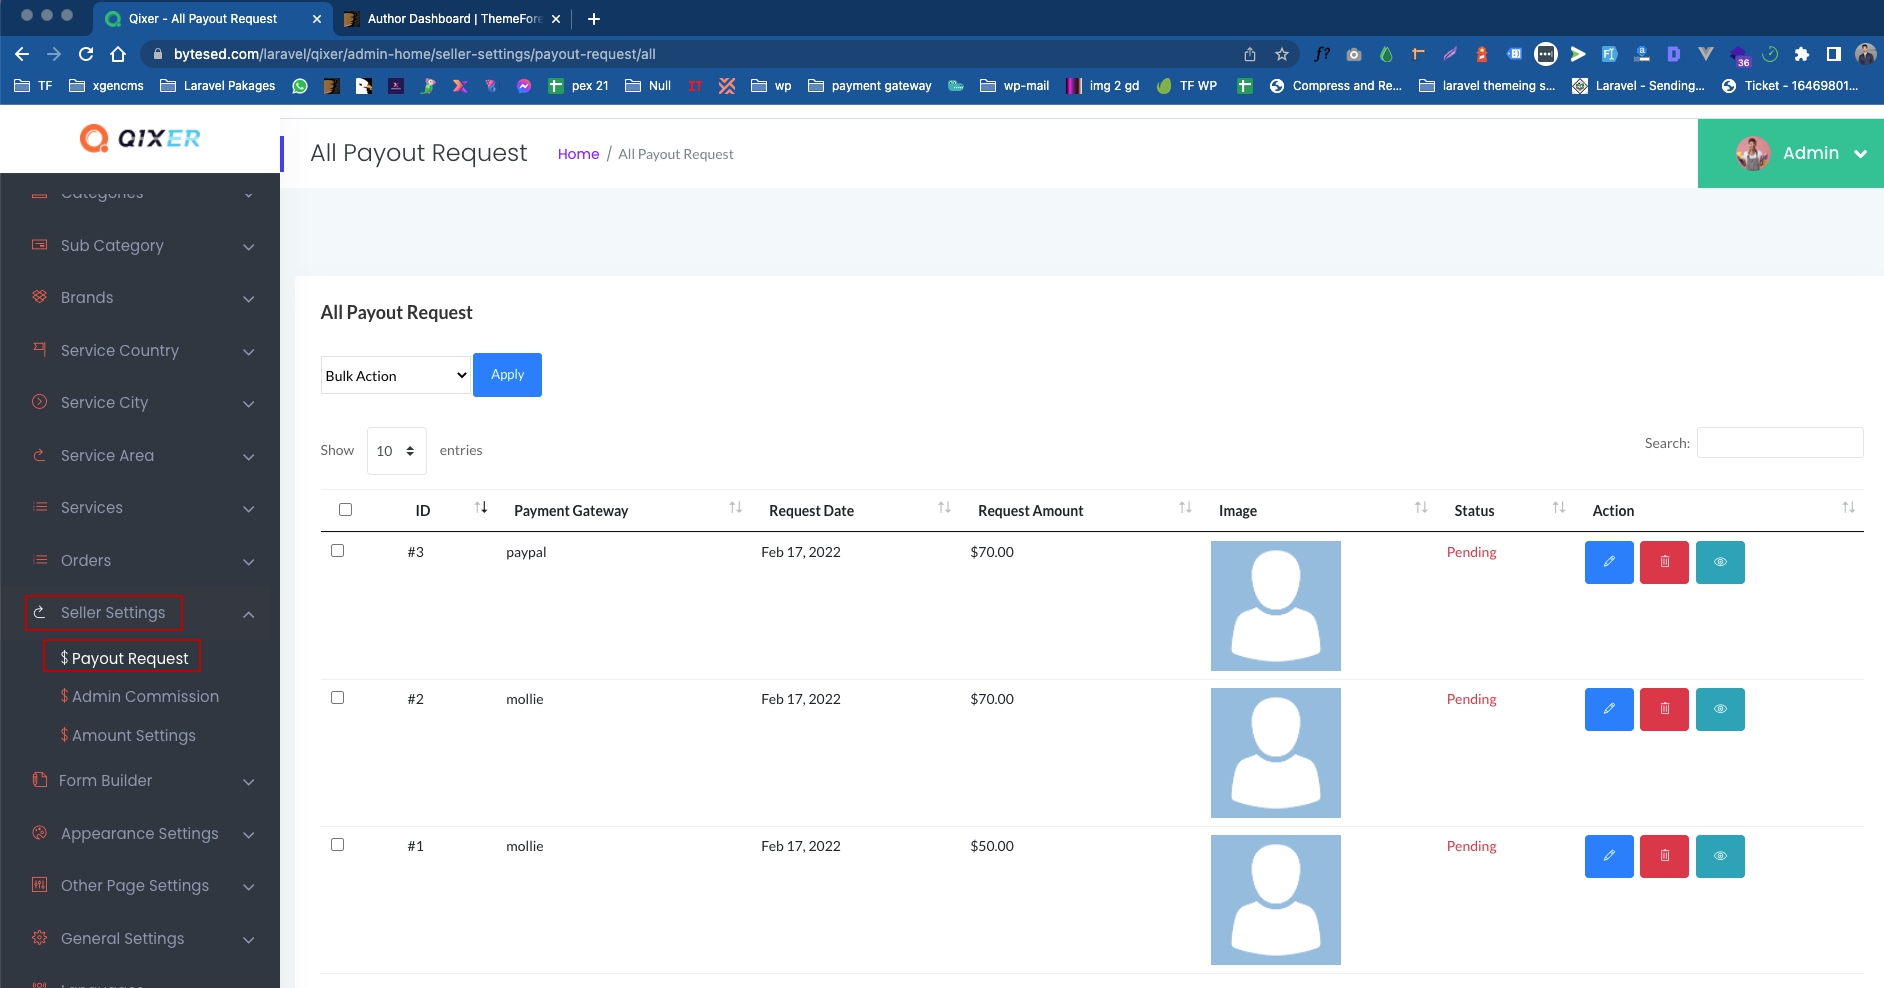
Task: View payout #1 details with eye icon
Action: pos(1719,856)
